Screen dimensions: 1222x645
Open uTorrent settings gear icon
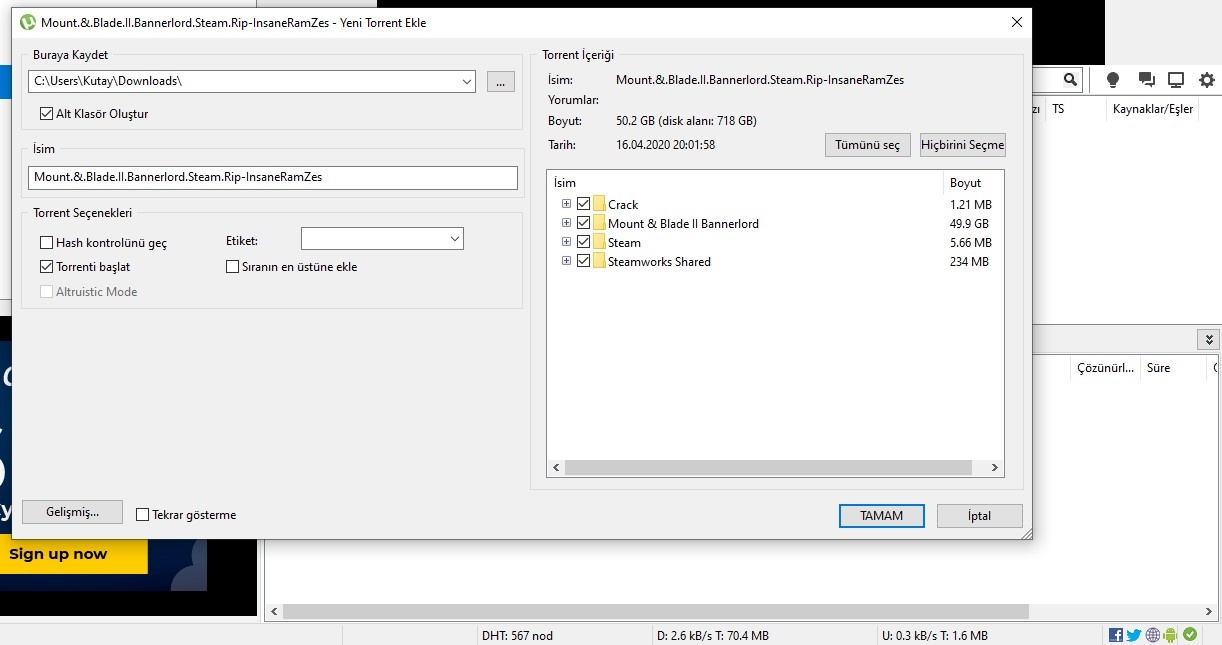[x=1207, y=80]
